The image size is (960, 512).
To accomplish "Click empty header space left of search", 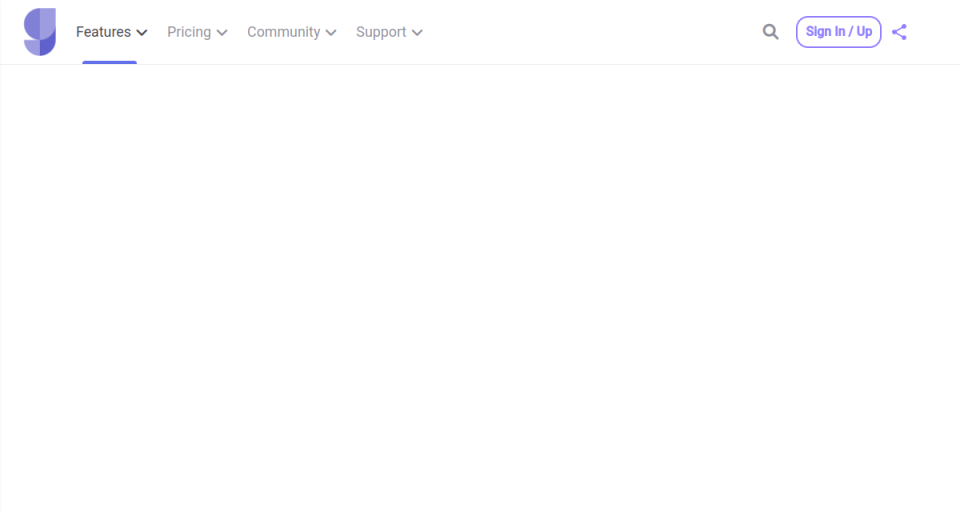I will tap(588, 32).
